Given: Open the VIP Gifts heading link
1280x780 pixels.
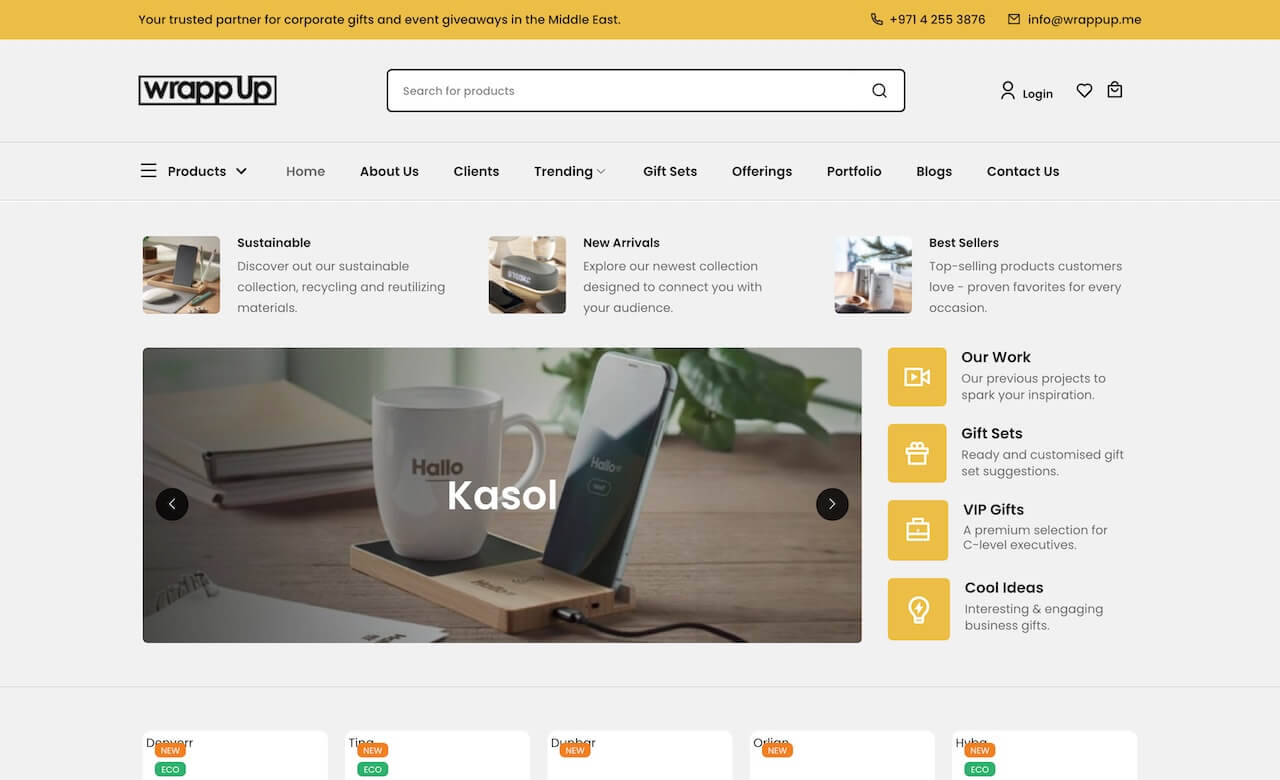Looking at the screenshot, I should (x=994, y=509).
